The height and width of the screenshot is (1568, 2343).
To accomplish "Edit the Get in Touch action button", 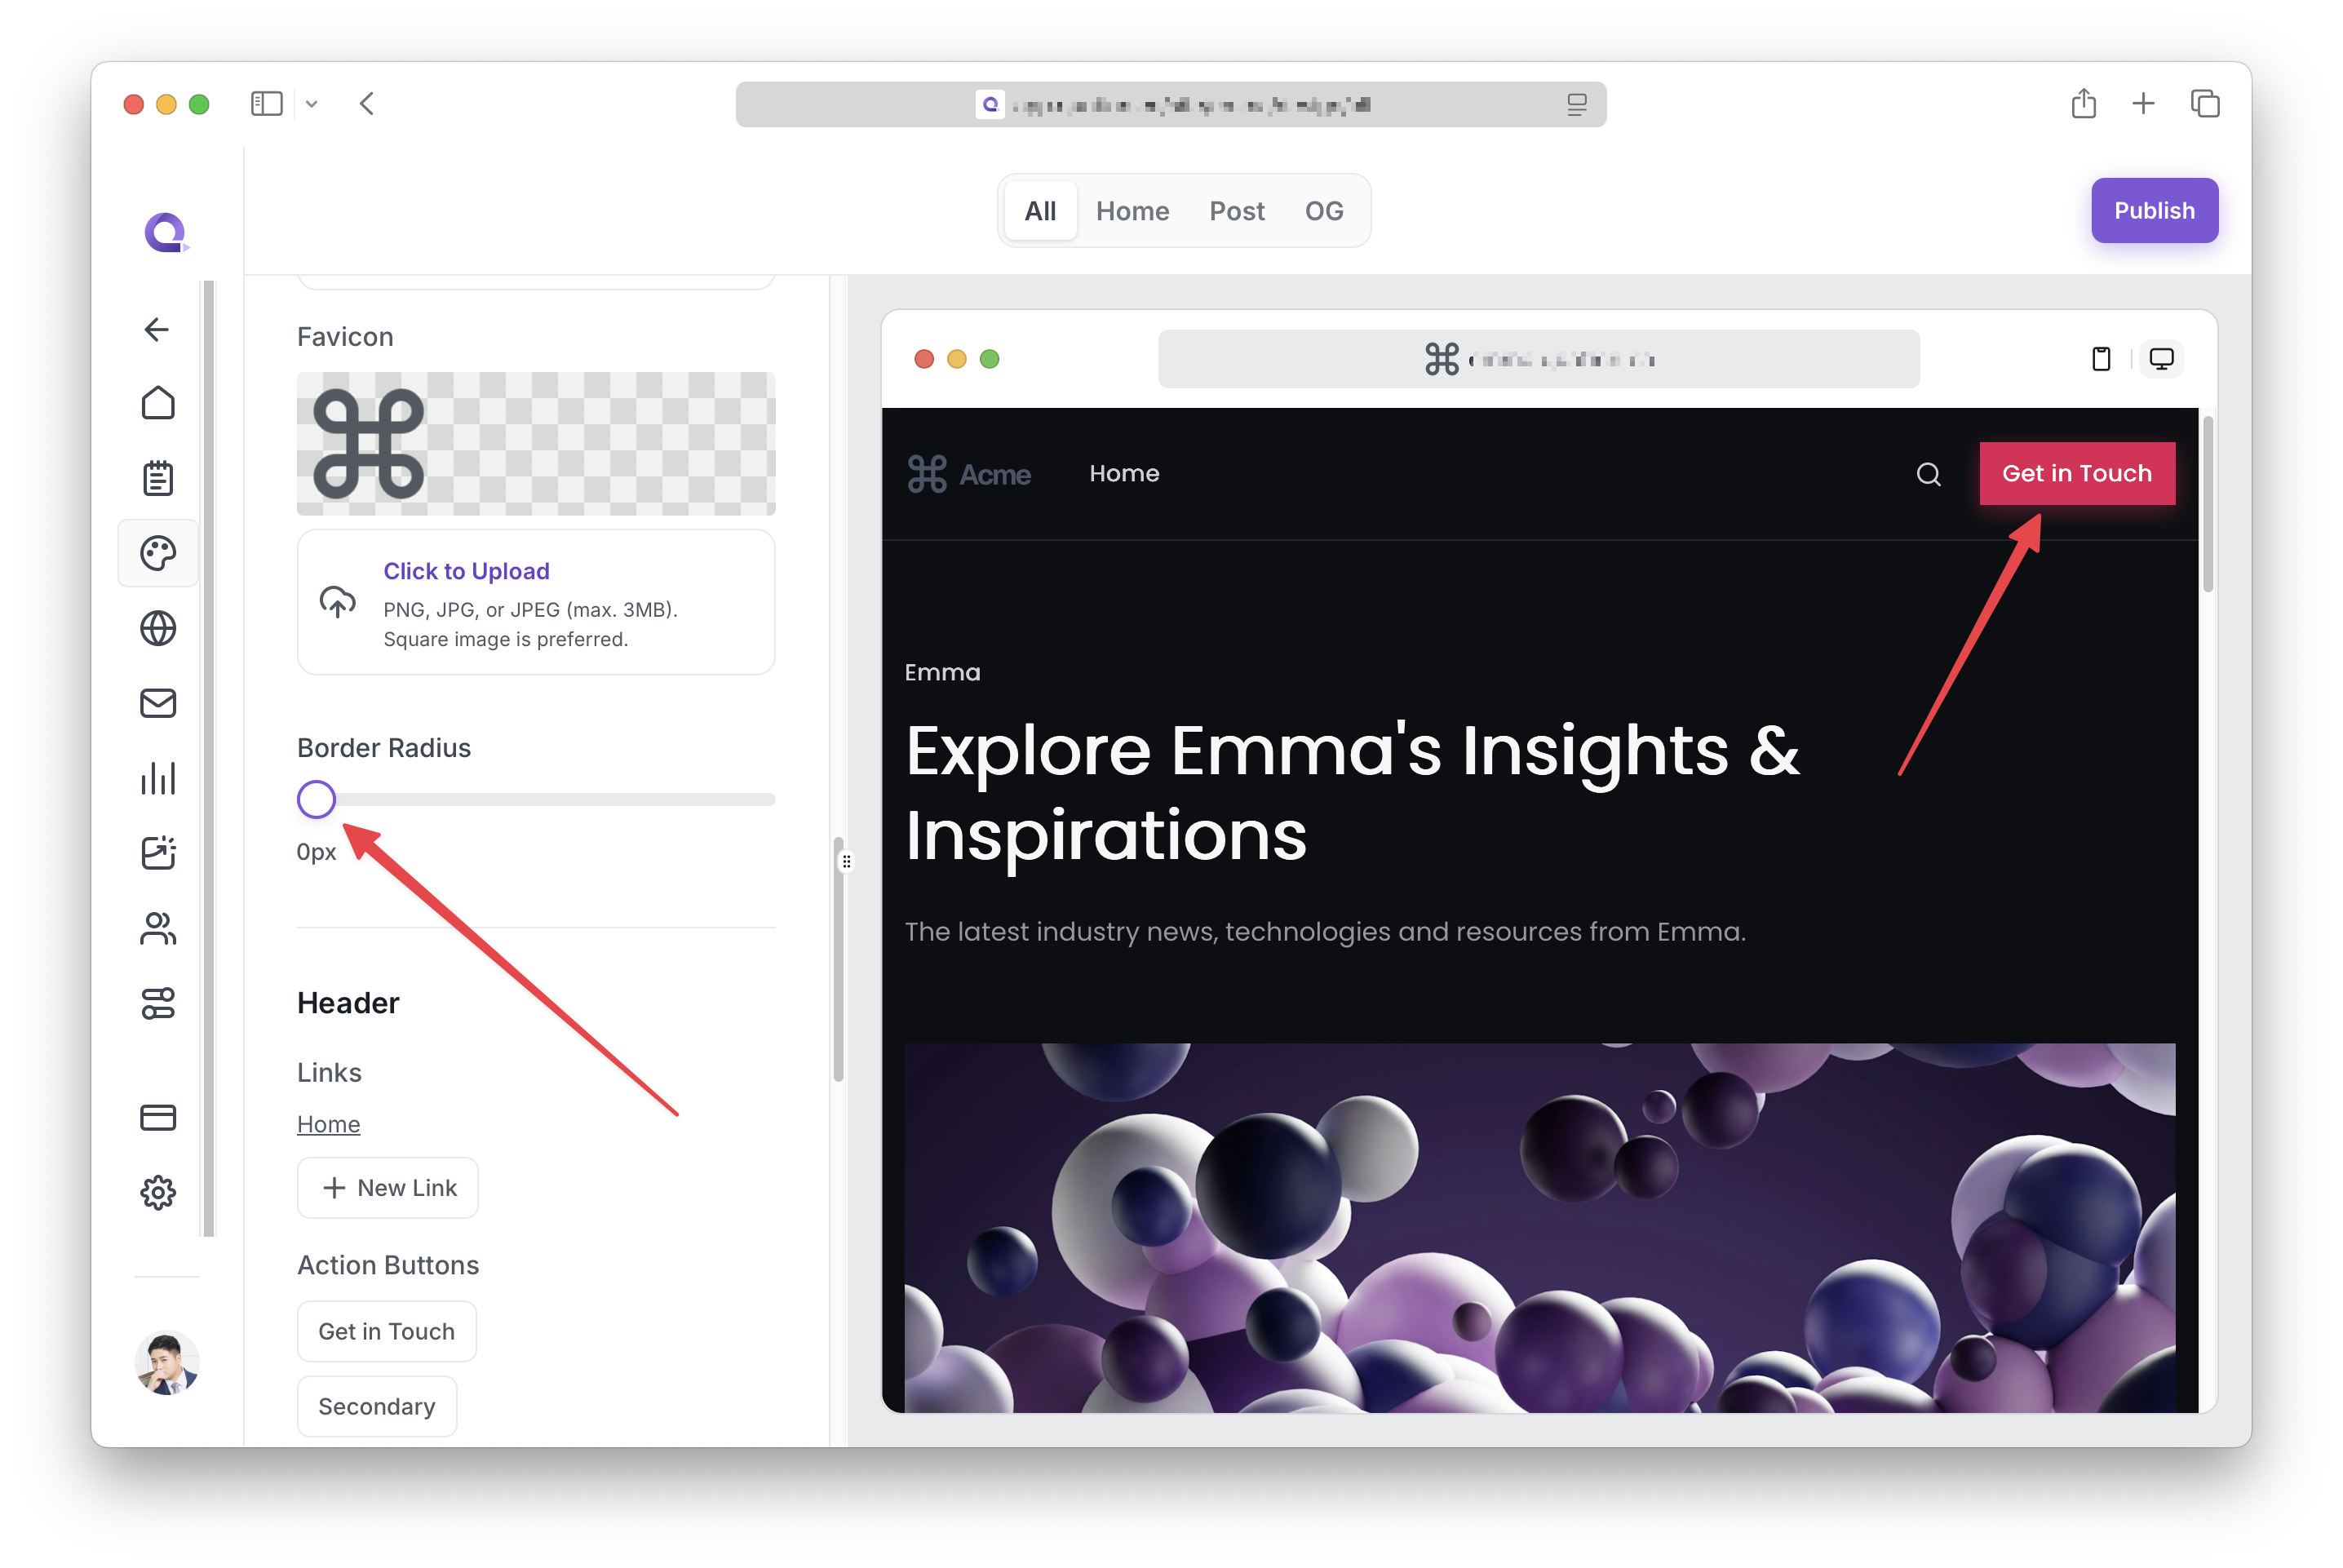I will point(386,1331).
